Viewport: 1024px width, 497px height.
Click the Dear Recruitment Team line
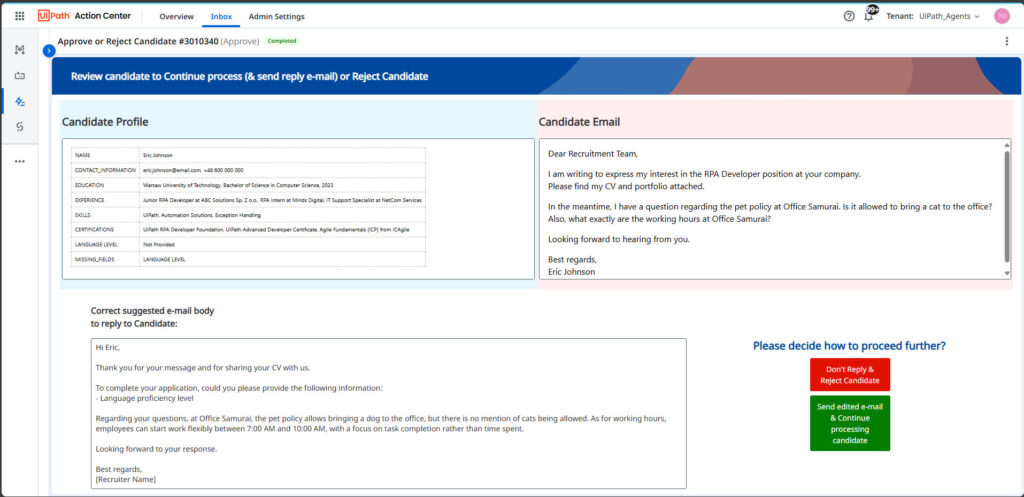[592, 154]
